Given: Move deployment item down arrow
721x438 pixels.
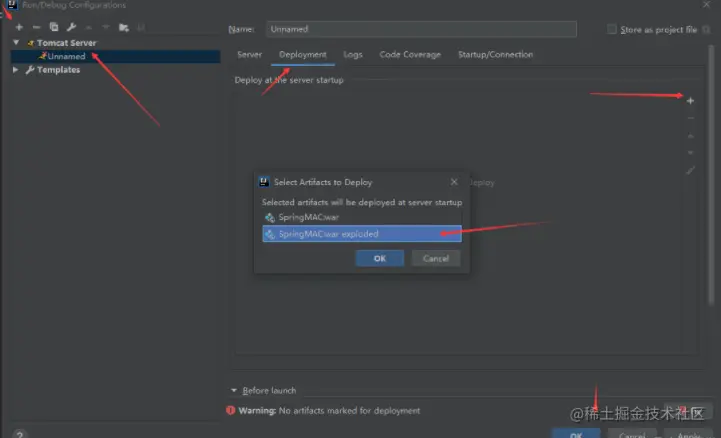Looking at the screenshot, I should pos(690,153).
